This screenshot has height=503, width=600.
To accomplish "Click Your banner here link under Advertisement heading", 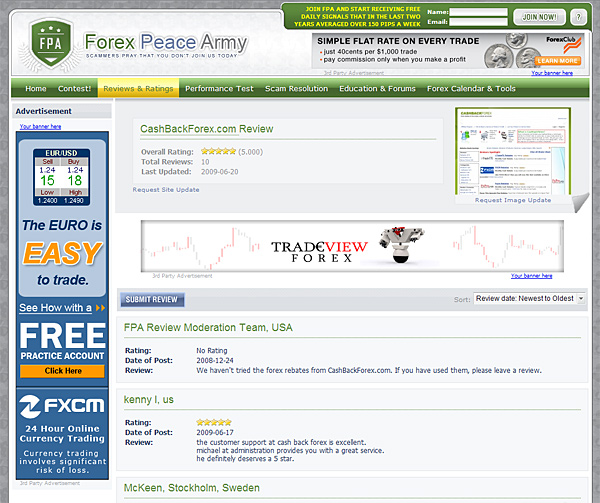I will click(x=40, y=127).
